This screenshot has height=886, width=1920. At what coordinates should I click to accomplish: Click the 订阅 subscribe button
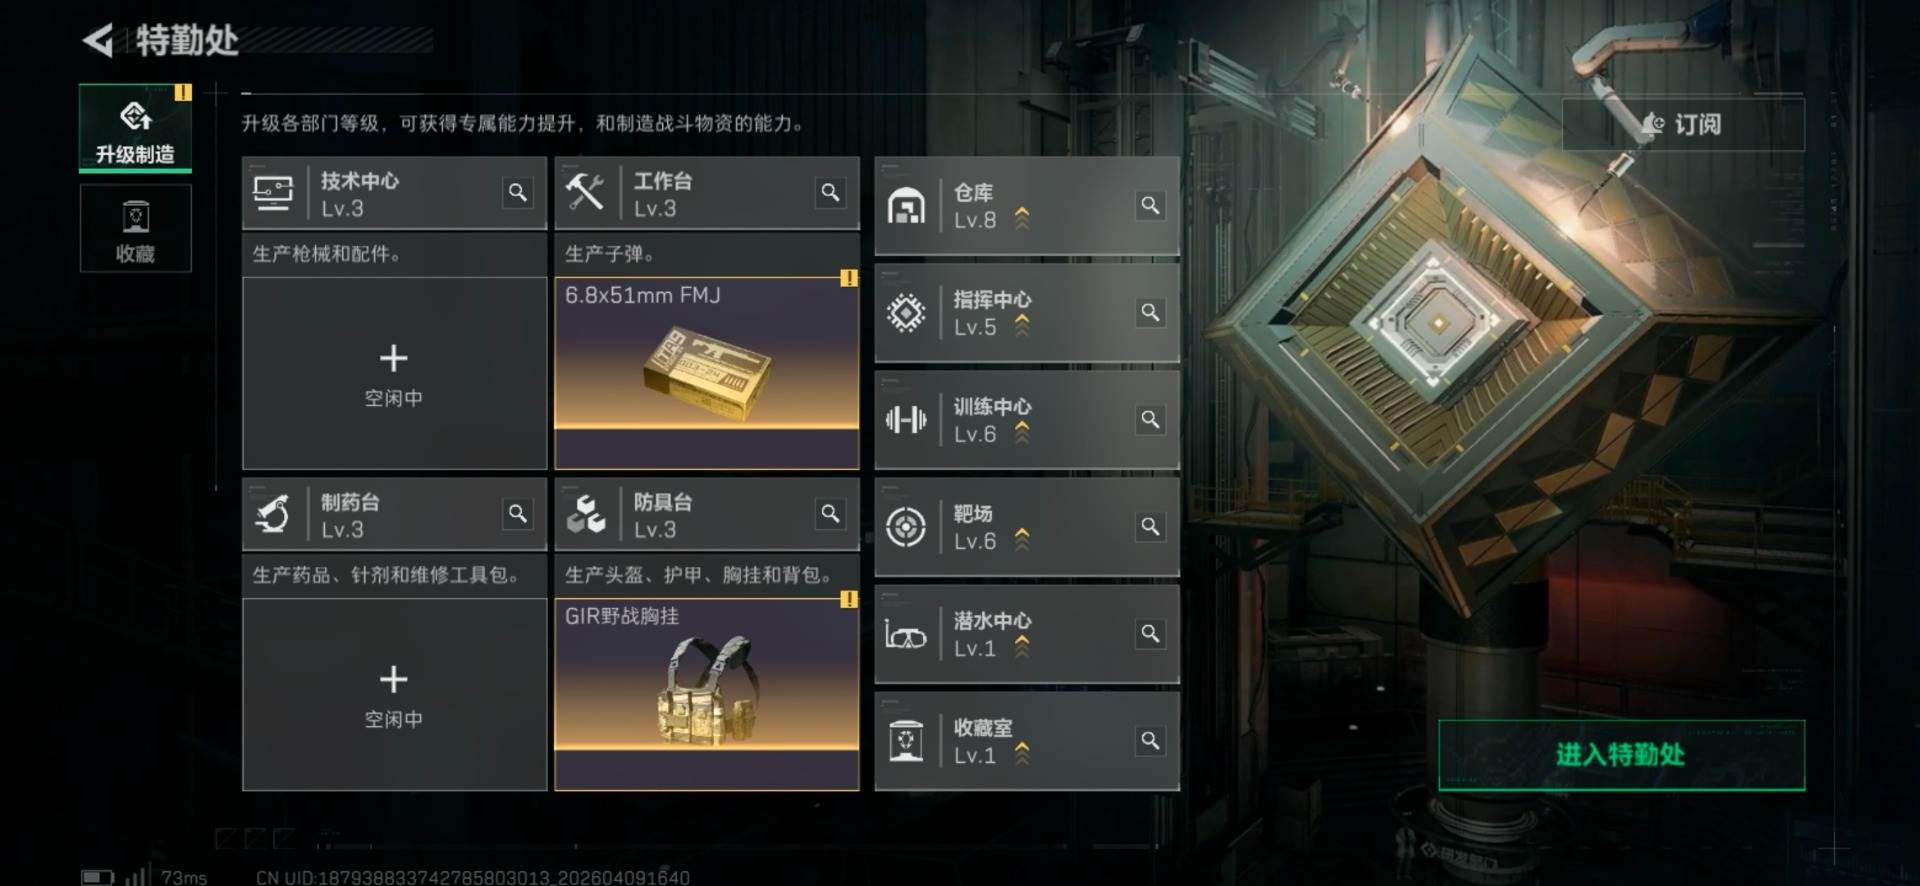1683,124
